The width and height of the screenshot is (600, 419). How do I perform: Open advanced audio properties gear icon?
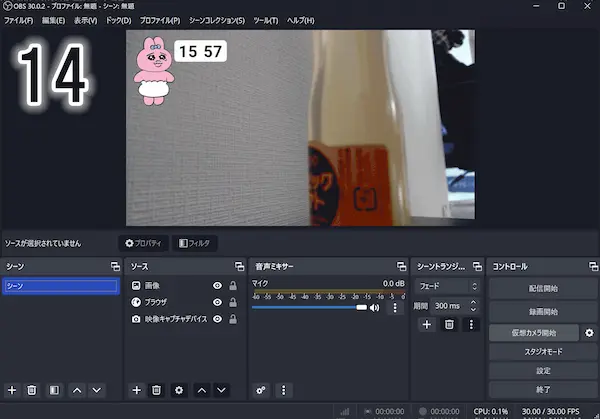[x=261, y=389]
